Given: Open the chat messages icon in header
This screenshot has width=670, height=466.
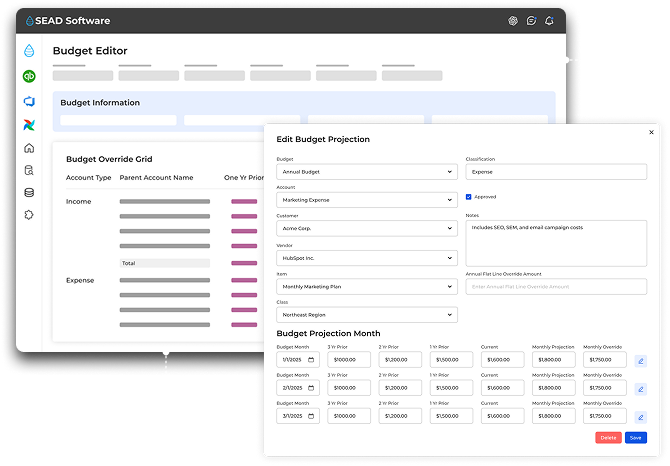Looking at the screenshot, I should [x=531, y=21].
